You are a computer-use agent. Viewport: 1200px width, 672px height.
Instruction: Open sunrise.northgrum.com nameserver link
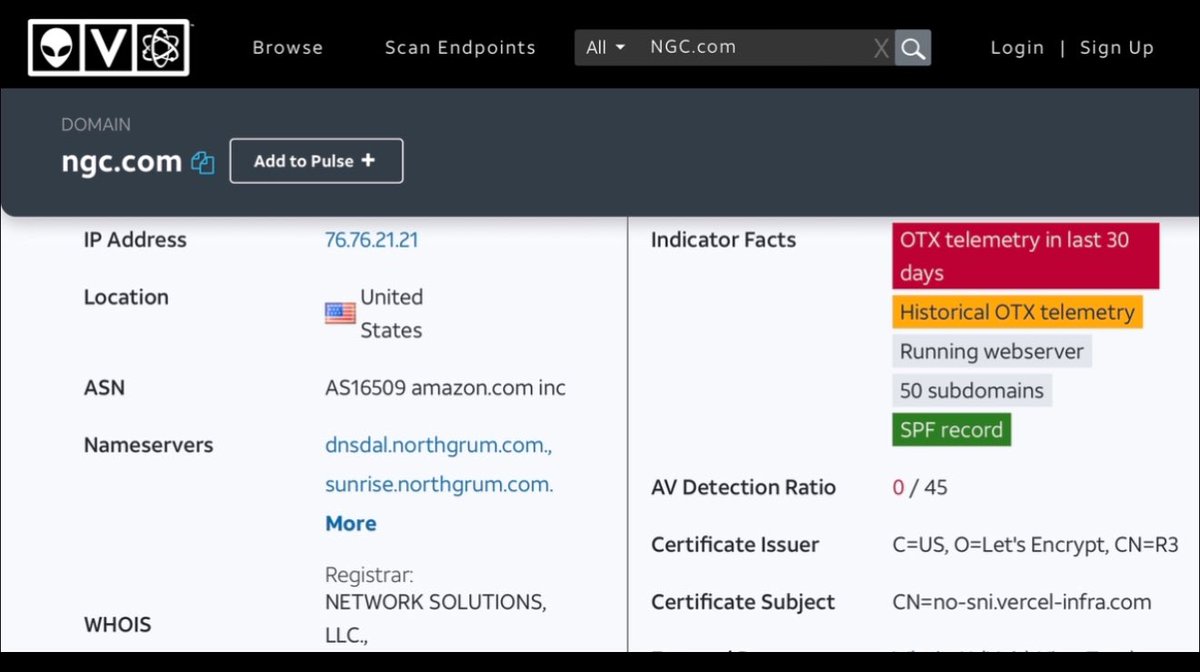click(x=438, y=484)
